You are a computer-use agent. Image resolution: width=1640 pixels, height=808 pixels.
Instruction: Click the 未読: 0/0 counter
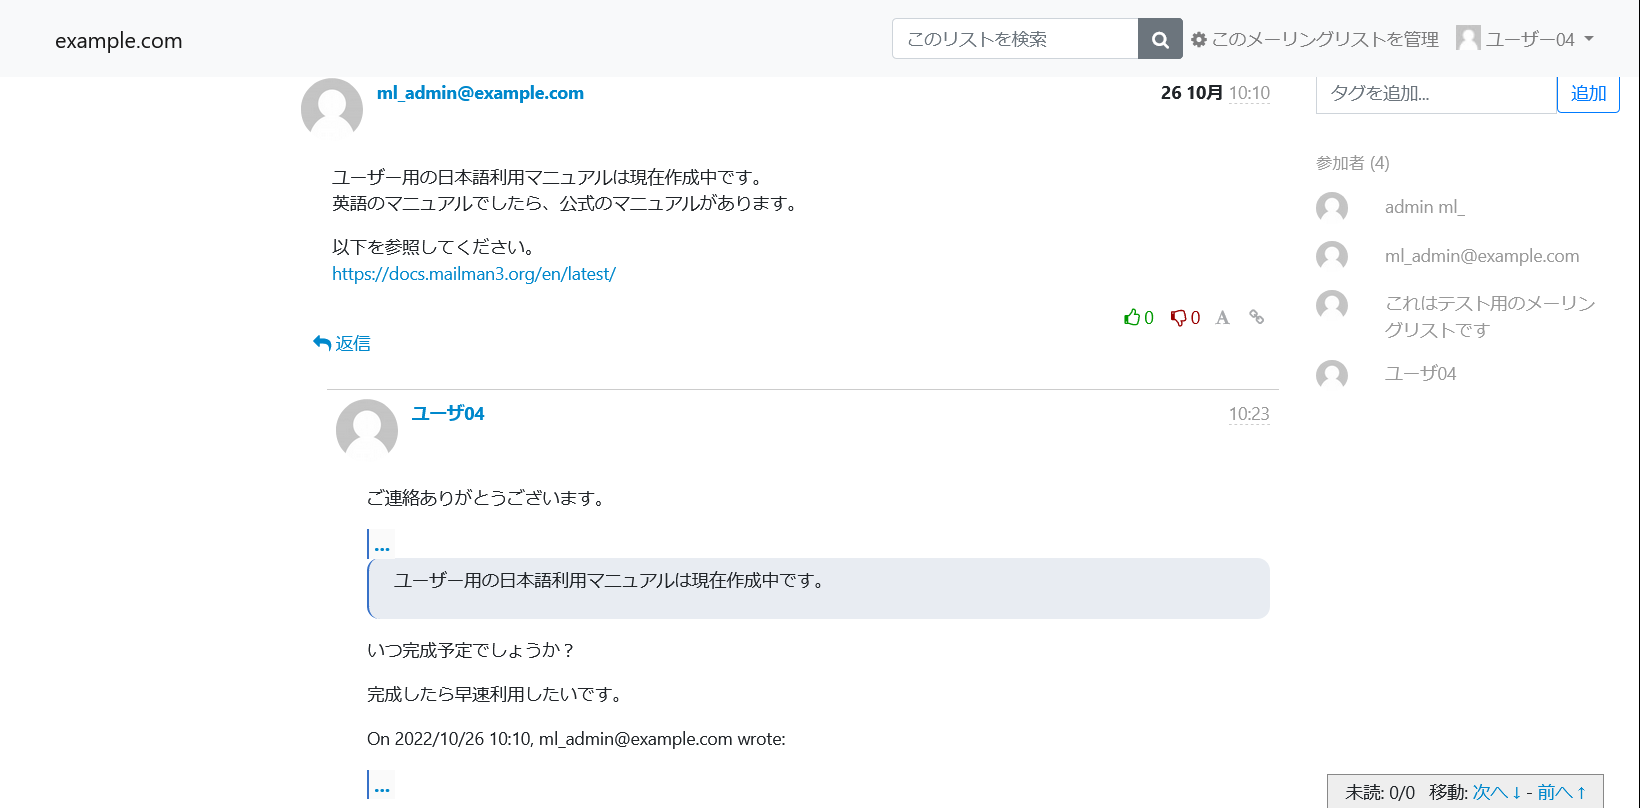coord(1380,792)
